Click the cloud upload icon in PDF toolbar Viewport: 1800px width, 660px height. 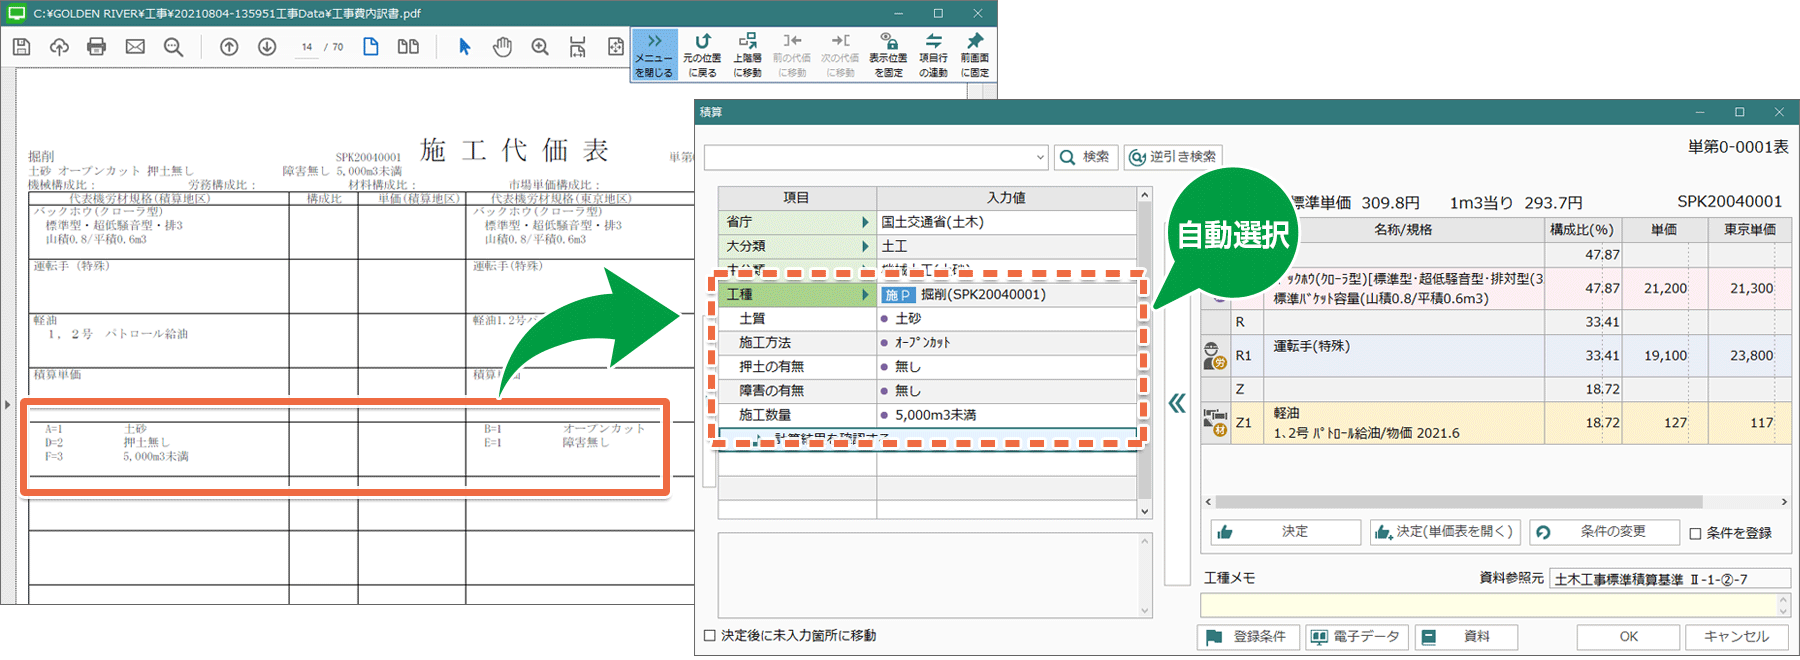59,47
